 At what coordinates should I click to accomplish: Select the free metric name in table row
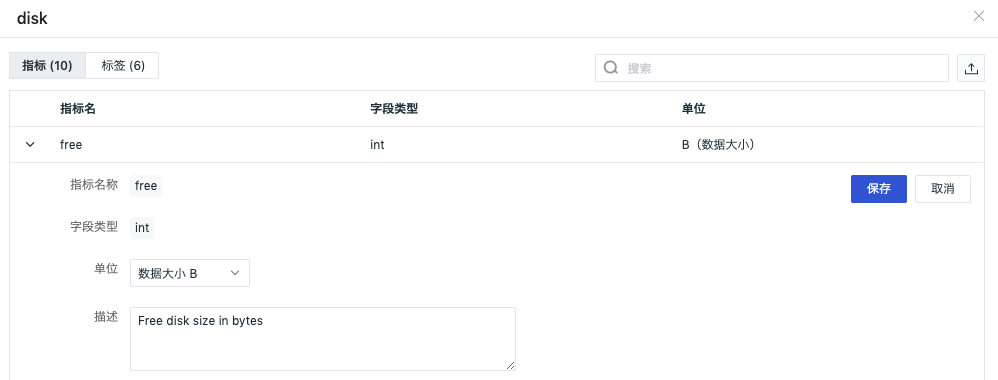(x=71, y=144)
